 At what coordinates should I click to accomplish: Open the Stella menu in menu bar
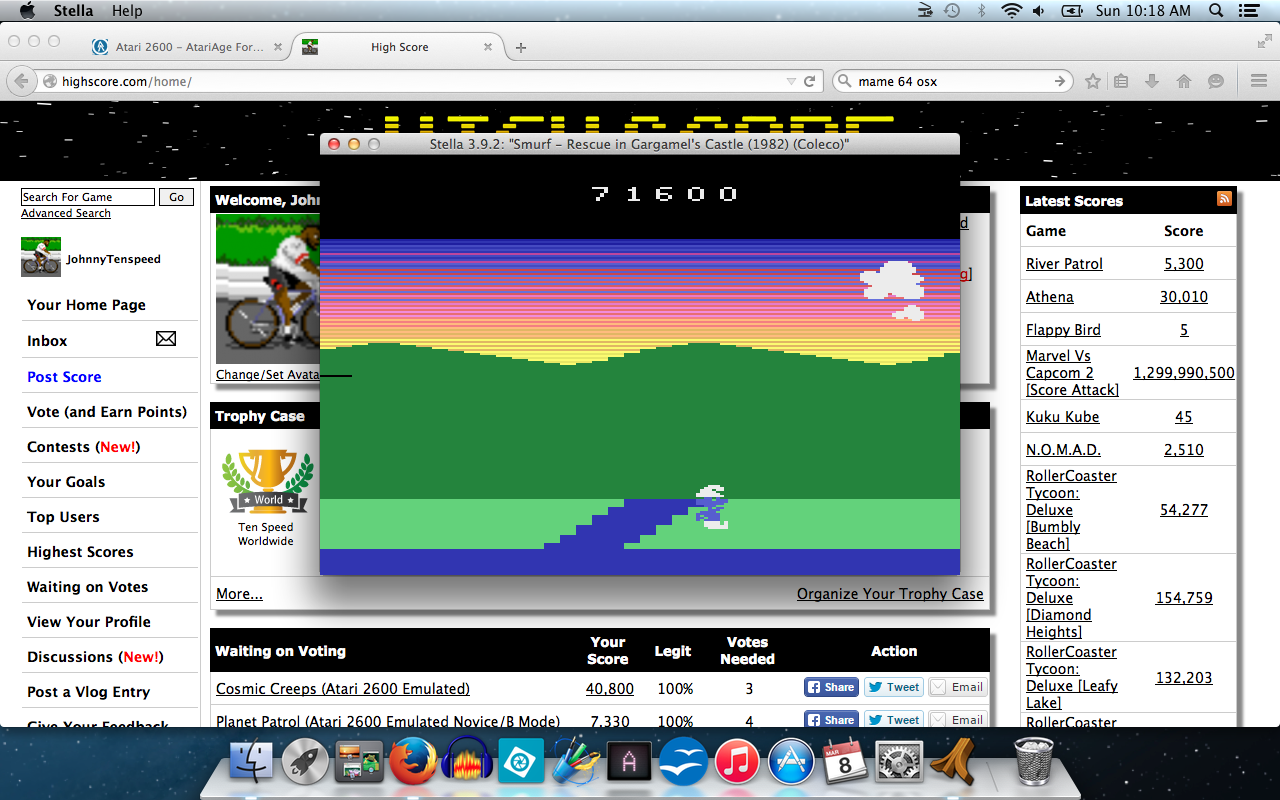pos(73,11)
